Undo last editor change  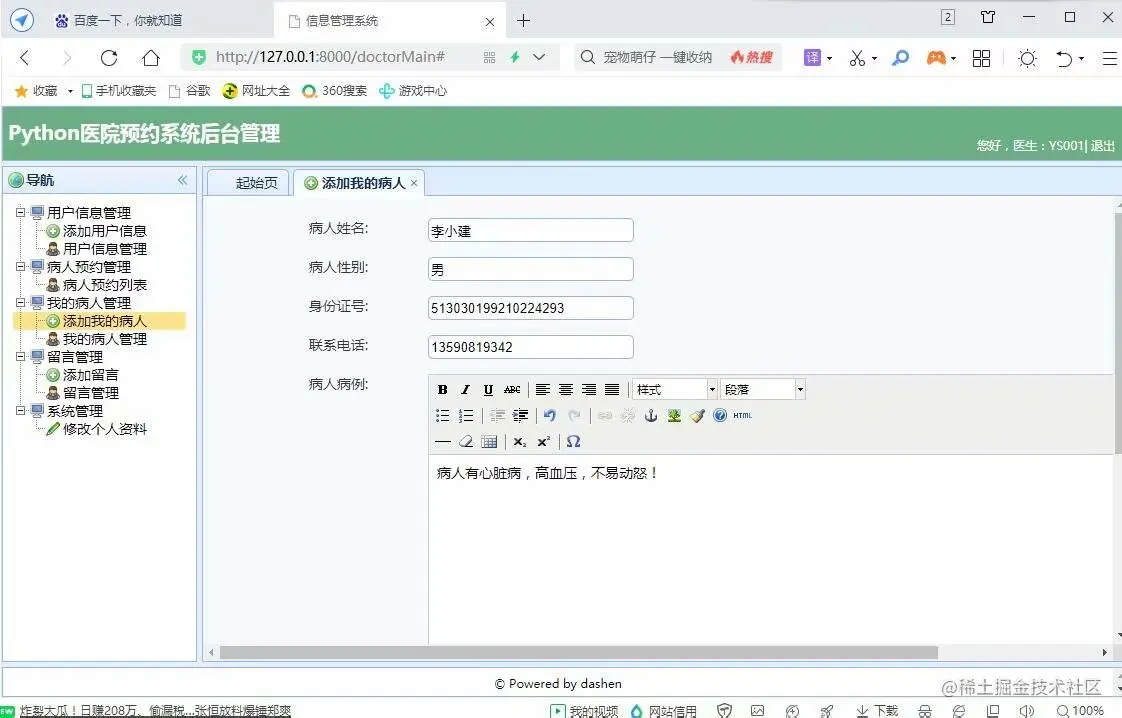tap(550, 415)
